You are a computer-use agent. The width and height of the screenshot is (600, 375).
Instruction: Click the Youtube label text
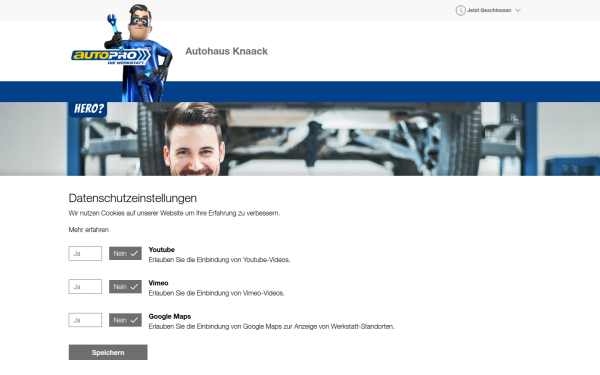click(161, 249)
